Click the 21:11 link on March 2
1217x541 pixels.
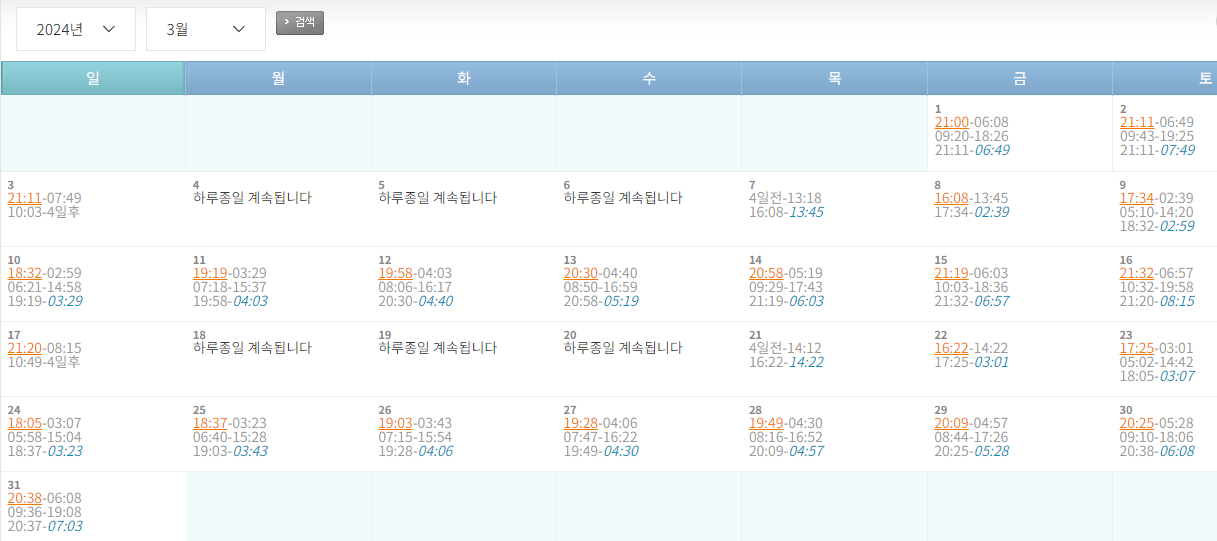1137,122
